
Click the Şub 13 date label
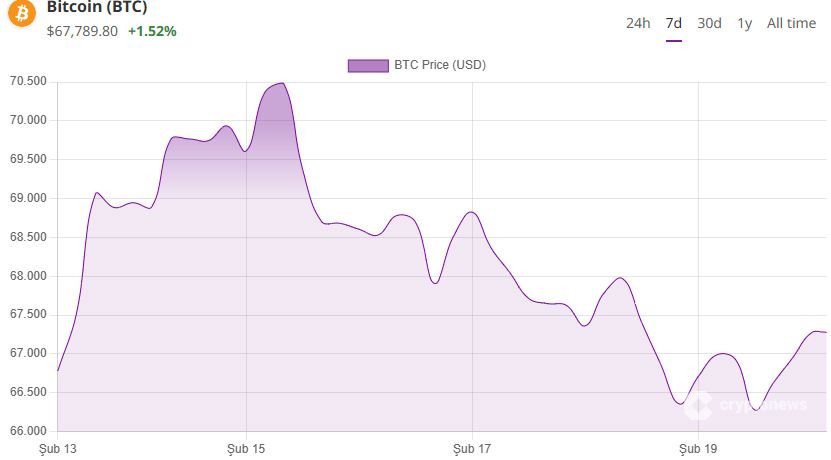click(x=57, y=449)
